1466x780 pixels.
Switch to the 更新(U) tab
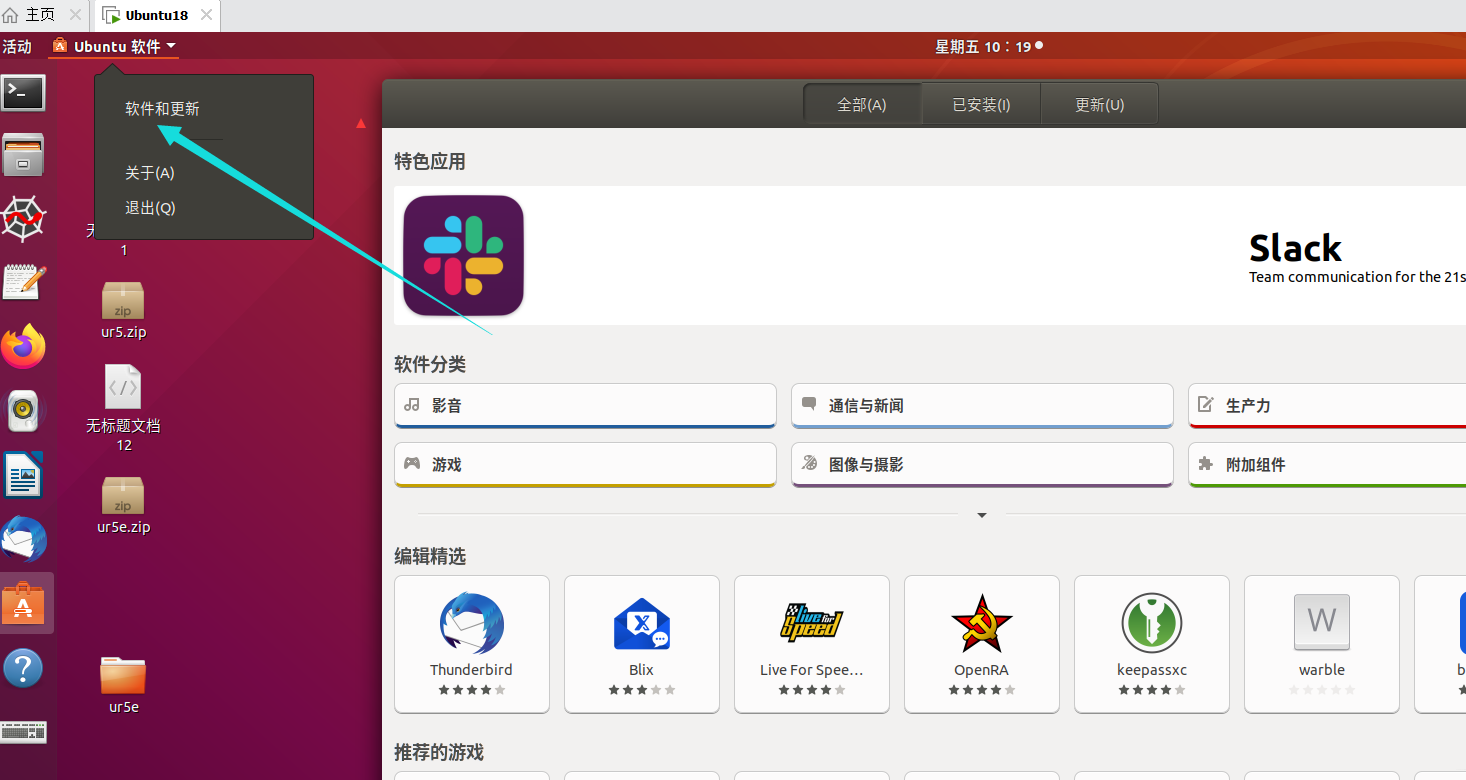pos(1099,103)
